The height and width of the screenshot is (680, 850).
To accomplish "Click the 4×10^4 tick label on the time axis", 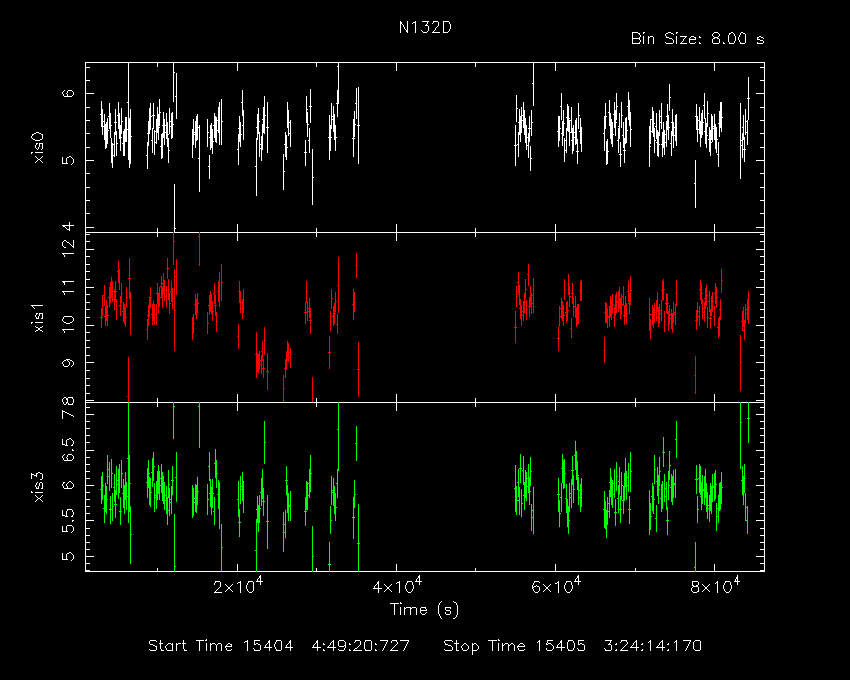I will tap(397, 586).
